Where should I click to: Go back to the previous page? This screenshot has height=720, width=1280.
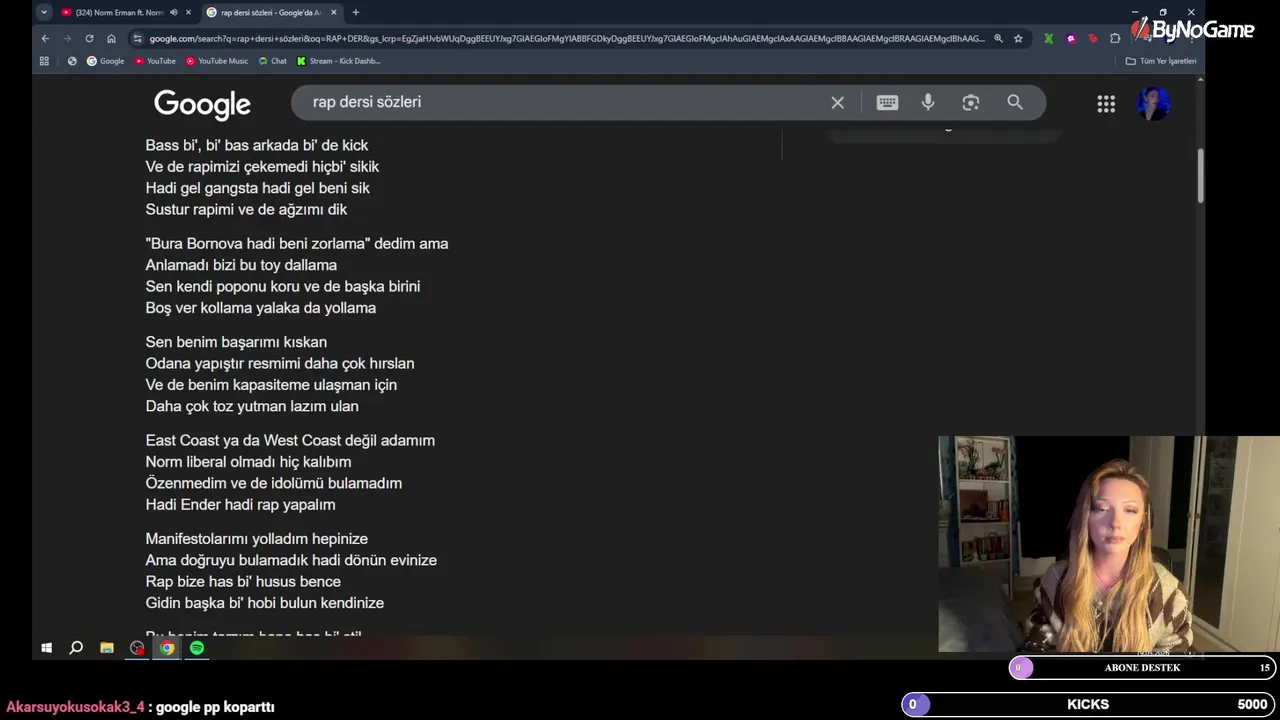pyautogui.click(x=45, y=38)
